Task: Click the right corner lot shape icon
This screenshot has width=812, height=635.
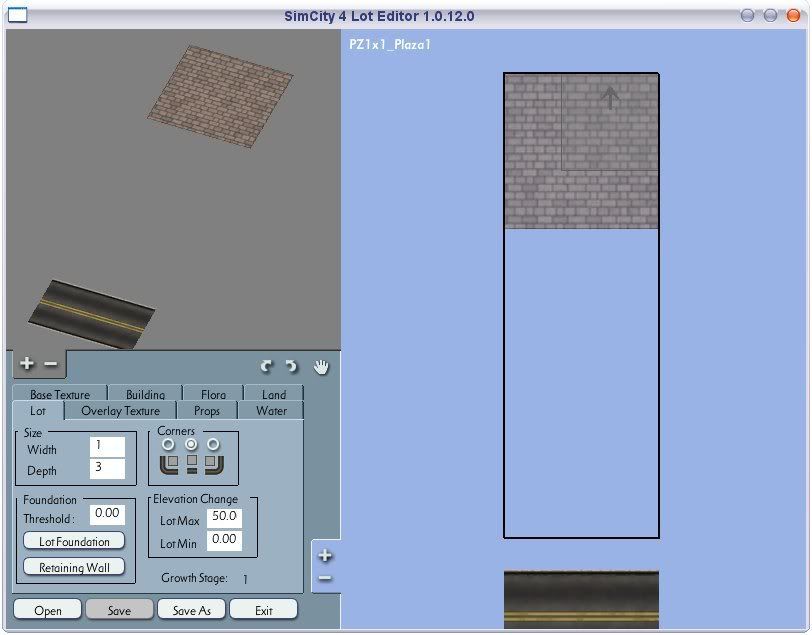Action: (214, 464)
